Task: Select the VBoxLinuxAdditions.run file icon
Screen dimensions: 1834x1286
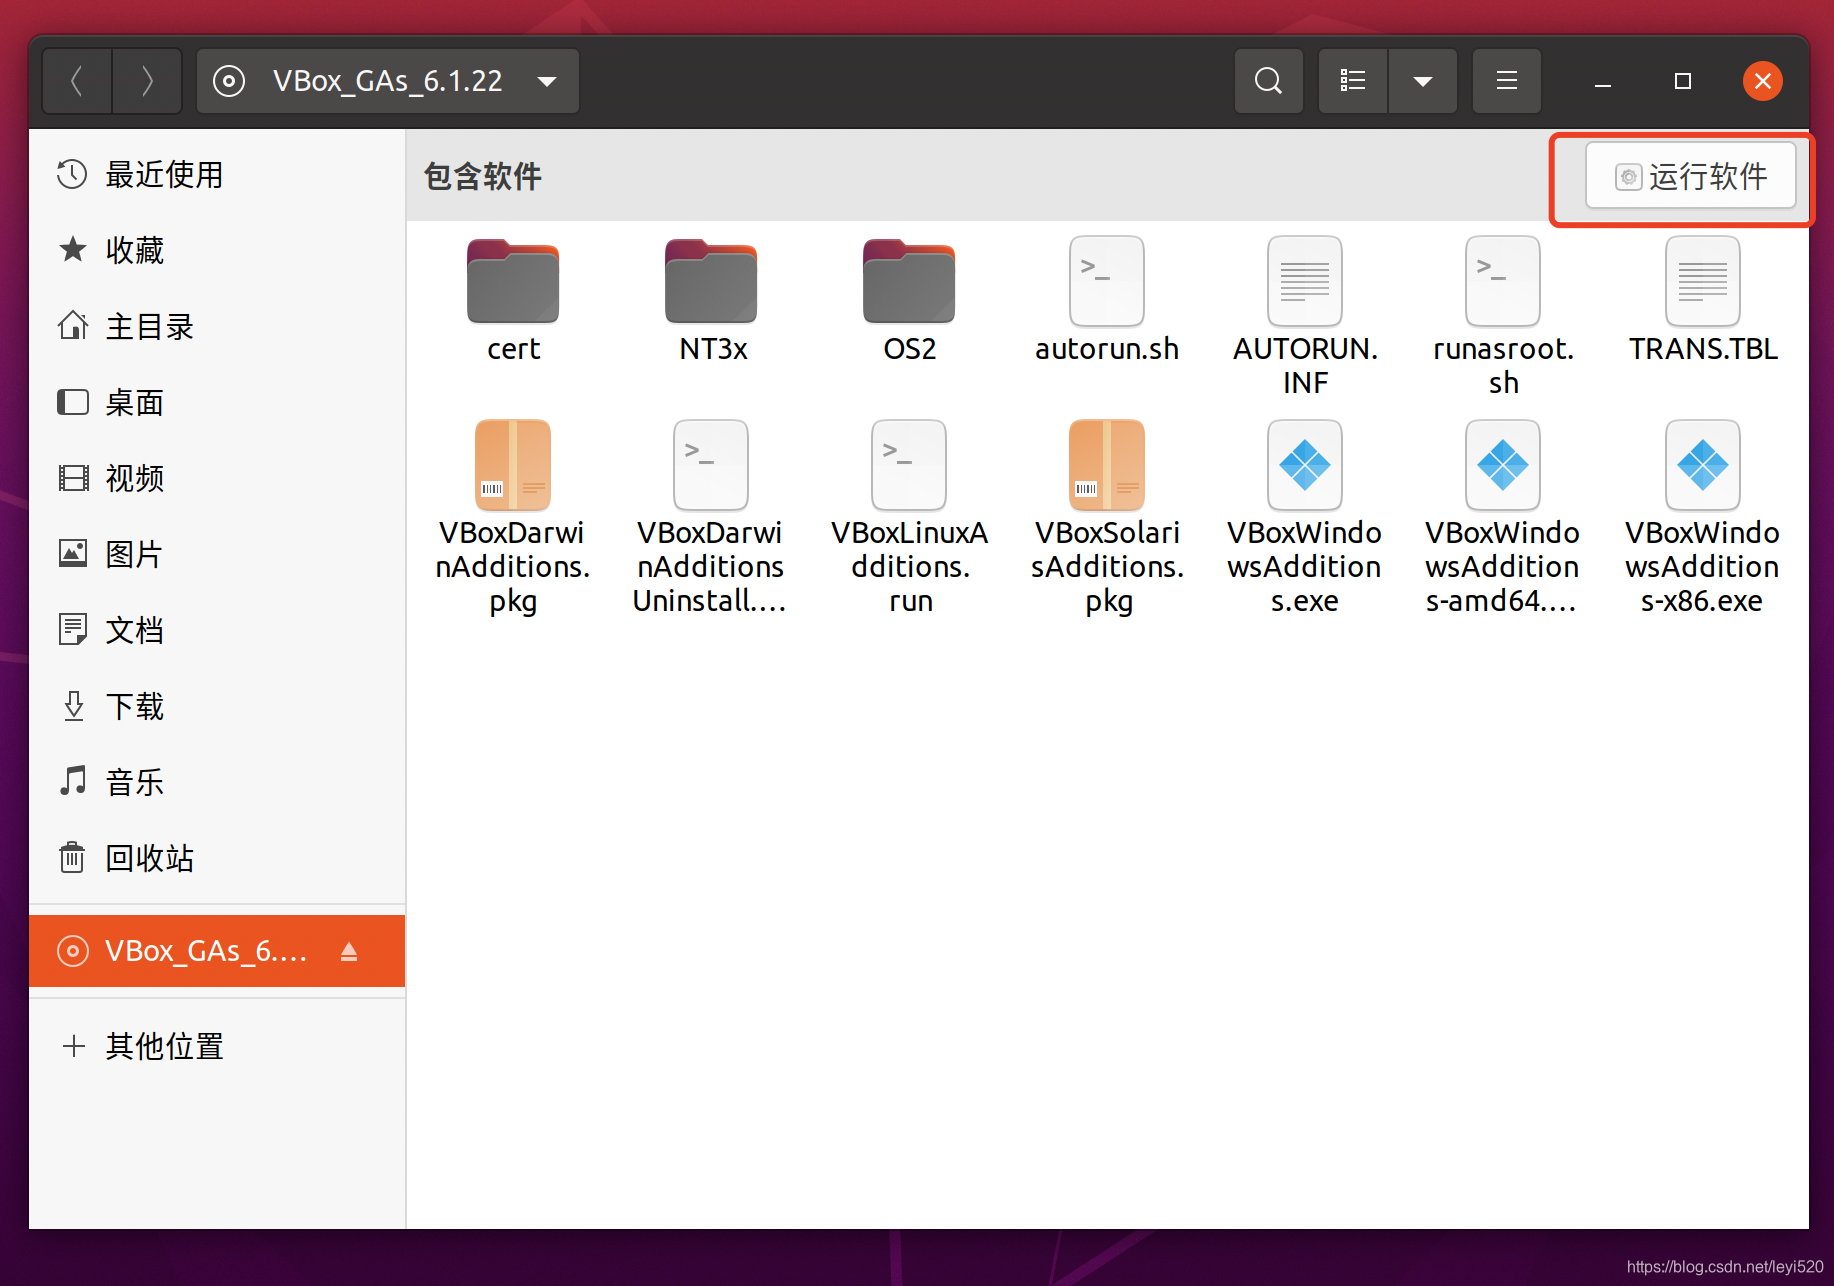Action: pos(909,465)
